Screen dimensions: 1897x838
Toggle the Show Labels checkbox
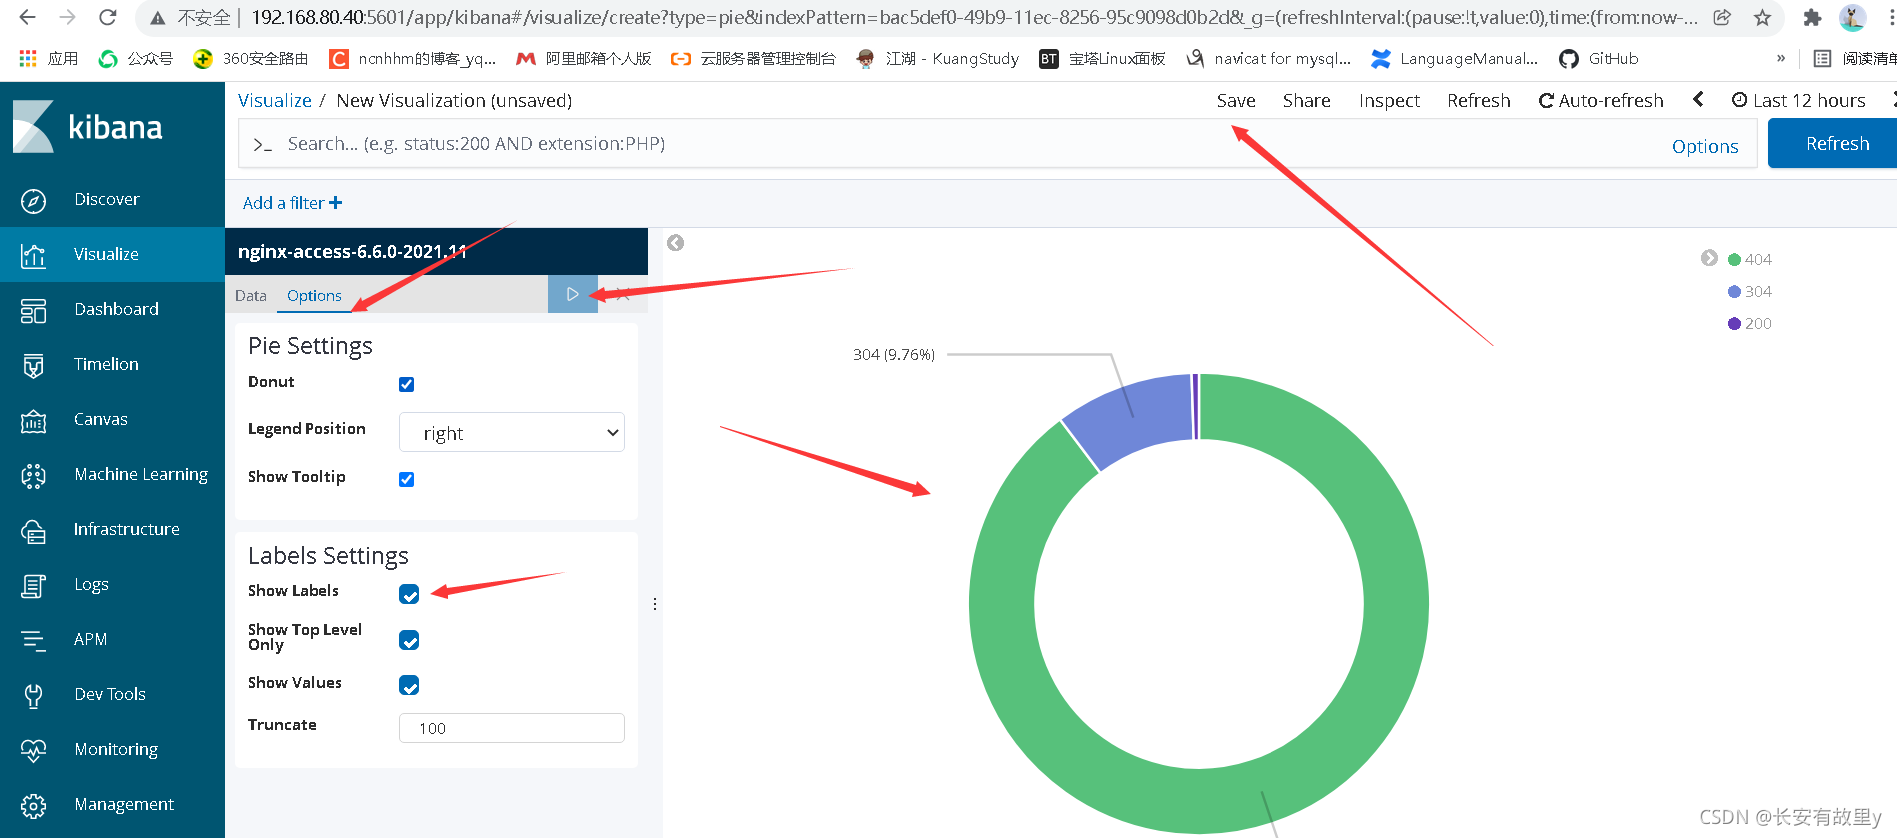click(409, 594)
